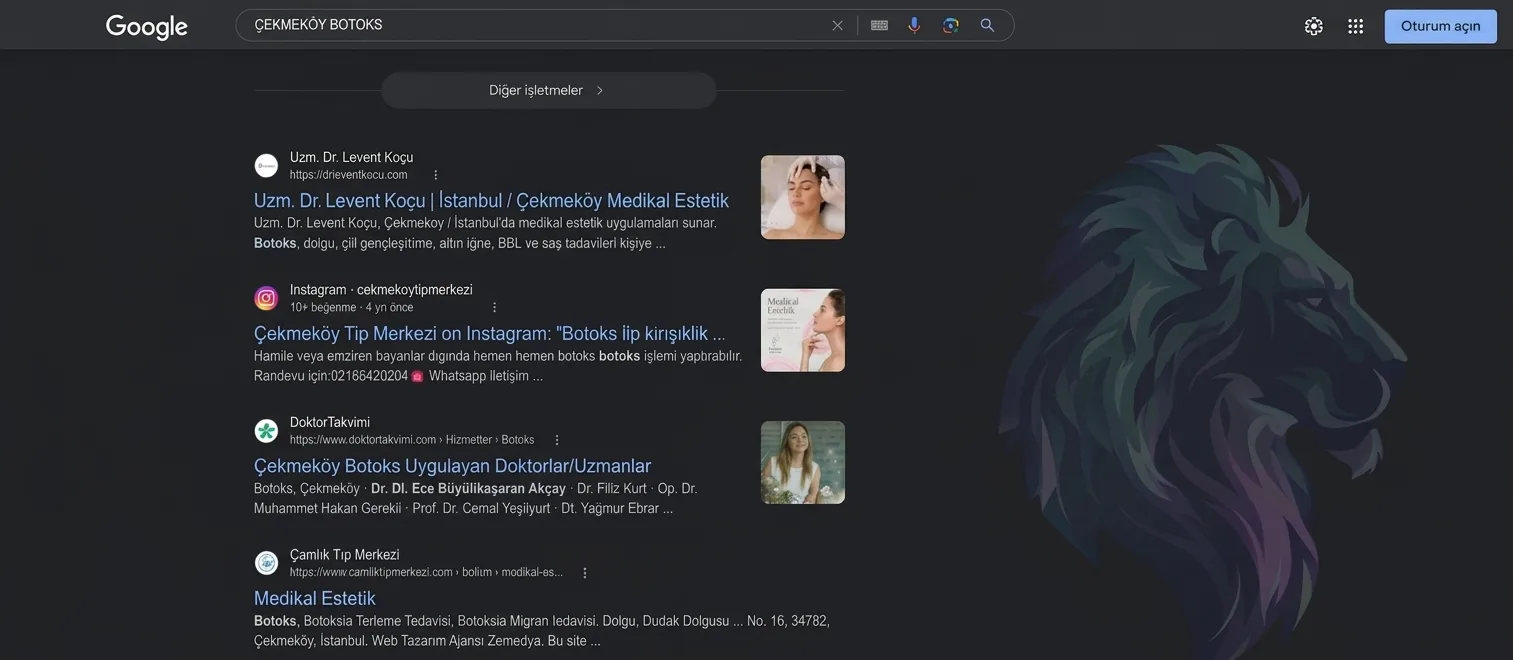The width and height of the screenshot is (1513, 660).
Task: Expand Diğer işletmeler listings
Action: click(x=548, y=90)
